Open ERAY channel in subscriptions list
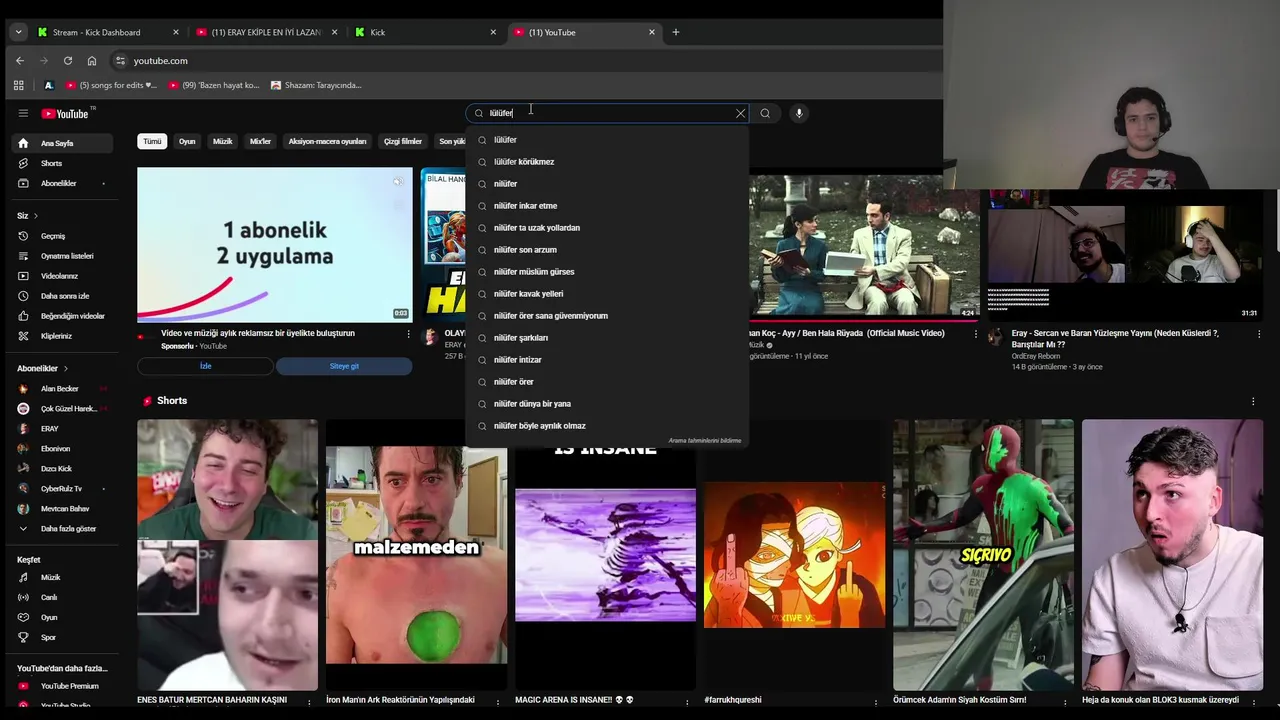Screen dimensions: 1280x720 tap(64, 428)
